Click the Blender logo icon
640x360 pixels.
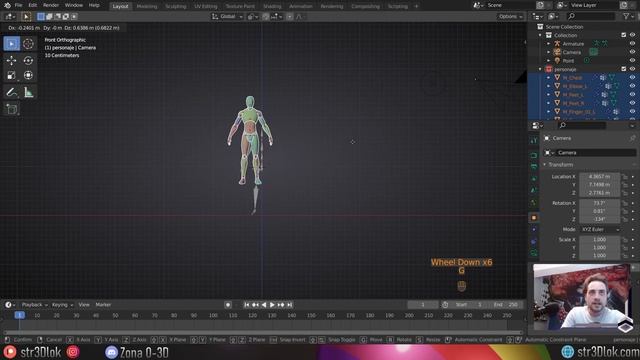coord(7,5)
